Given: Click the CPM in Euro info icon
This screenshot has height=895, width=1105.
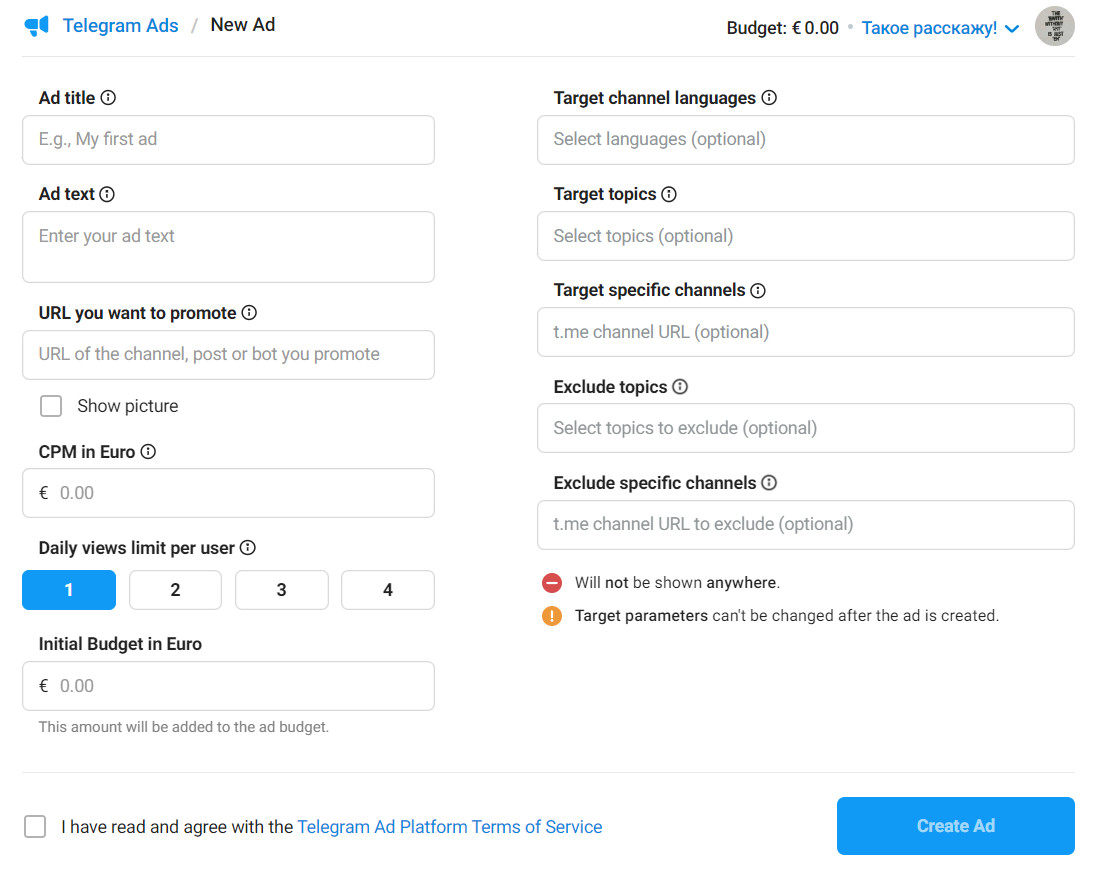Looking at the screenshot, I should pyautogui.click(x=148, y=452).
